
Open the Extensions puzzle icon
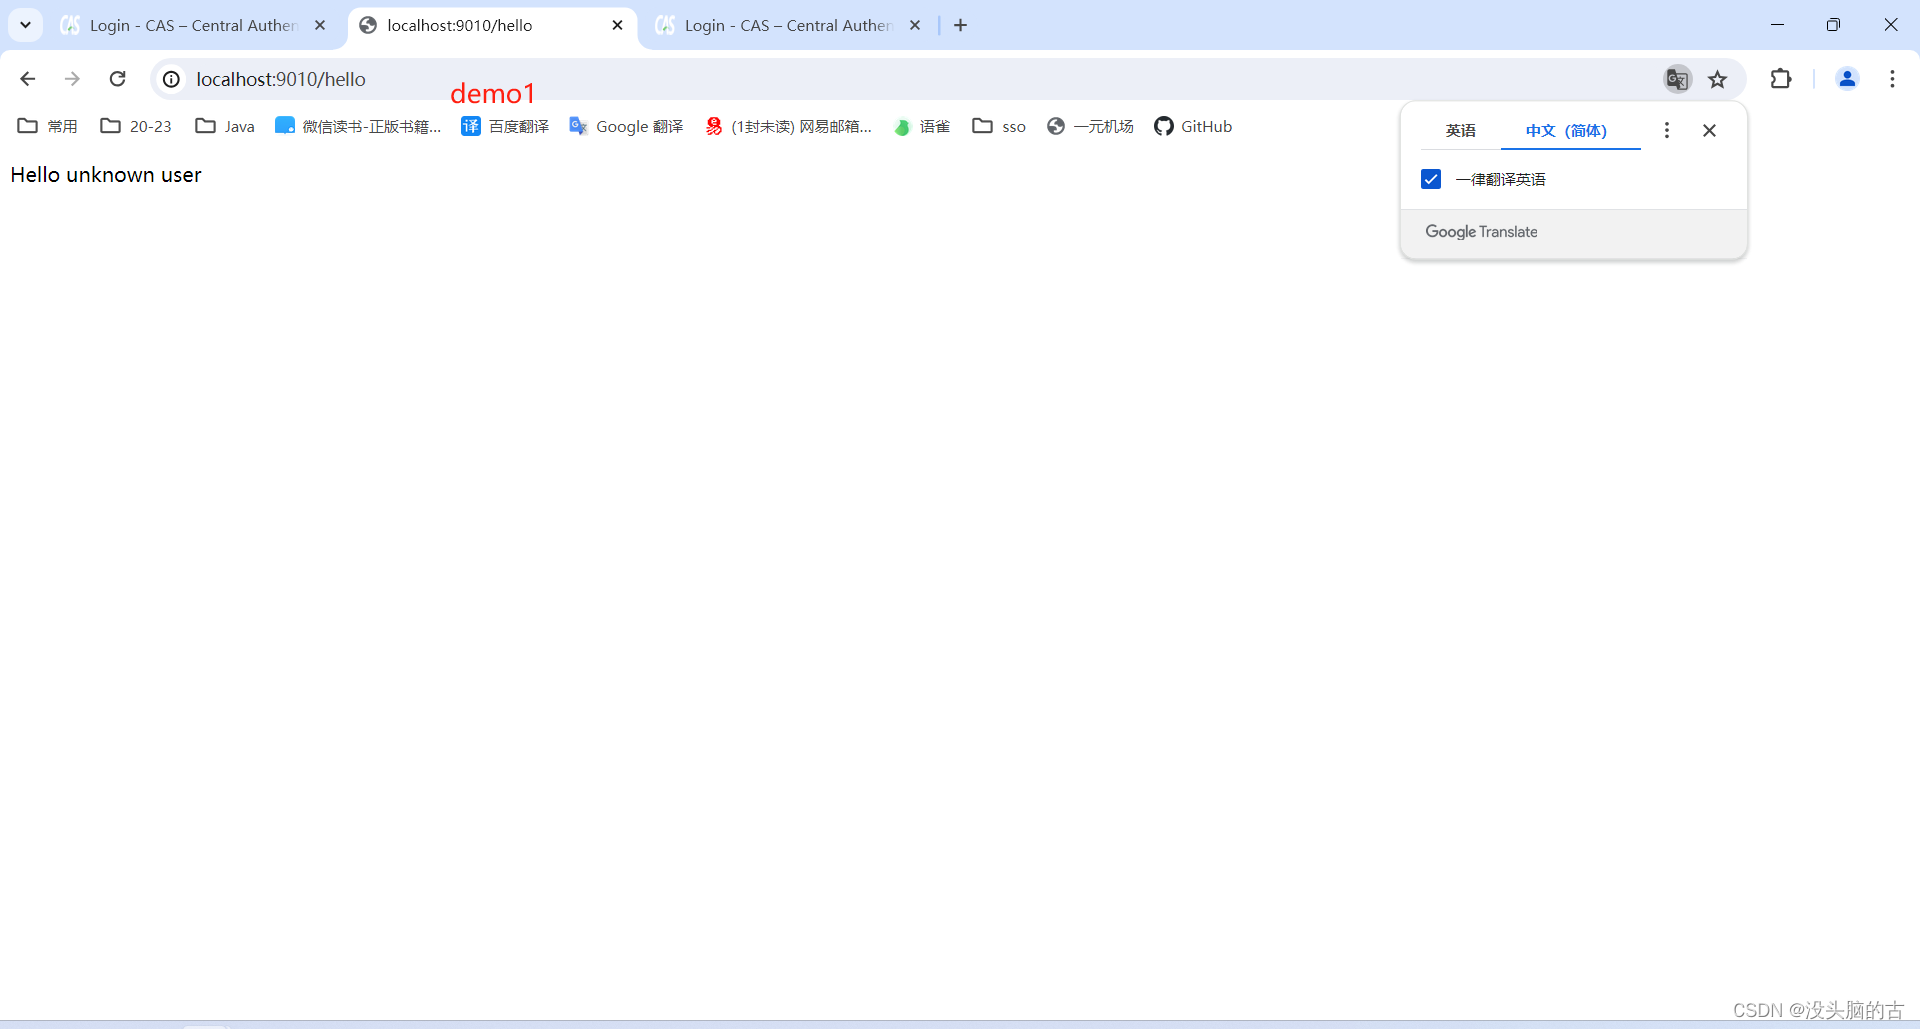(x=1781, y=79)
